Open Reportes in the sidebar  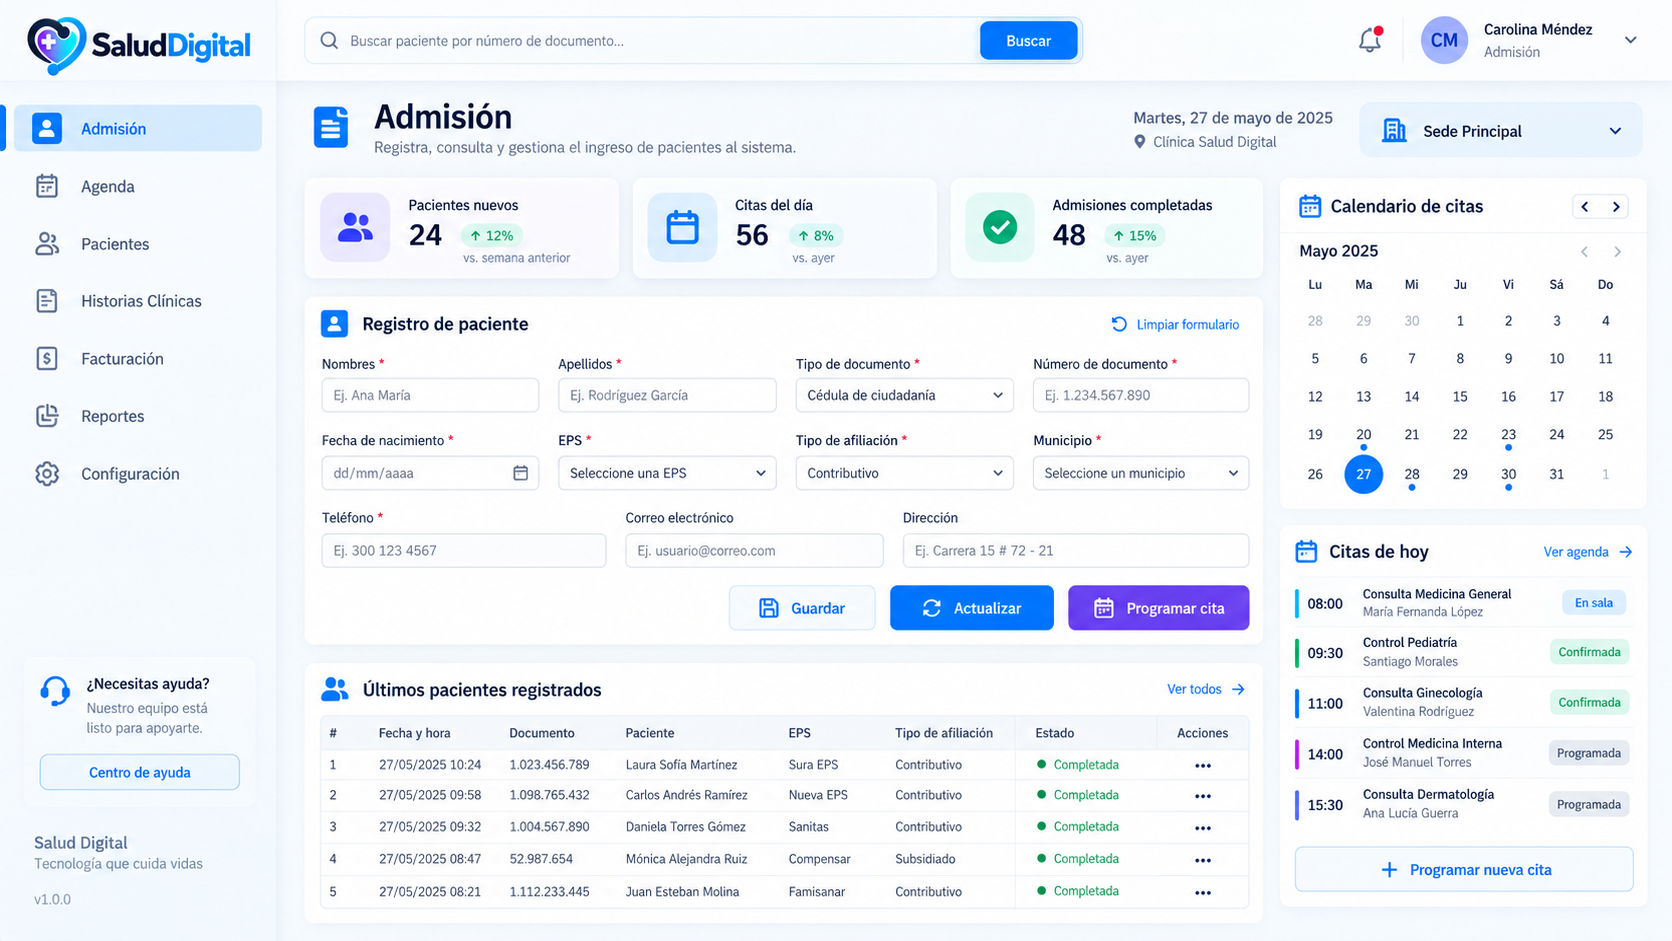138,416
